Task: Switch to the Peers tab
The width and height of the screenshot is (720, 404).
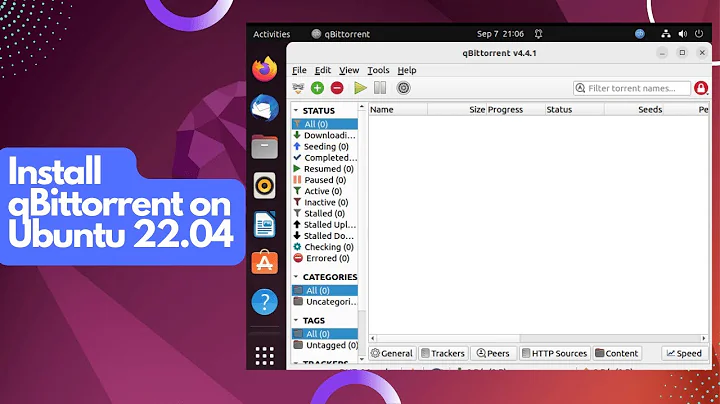Action: point(493,354)
